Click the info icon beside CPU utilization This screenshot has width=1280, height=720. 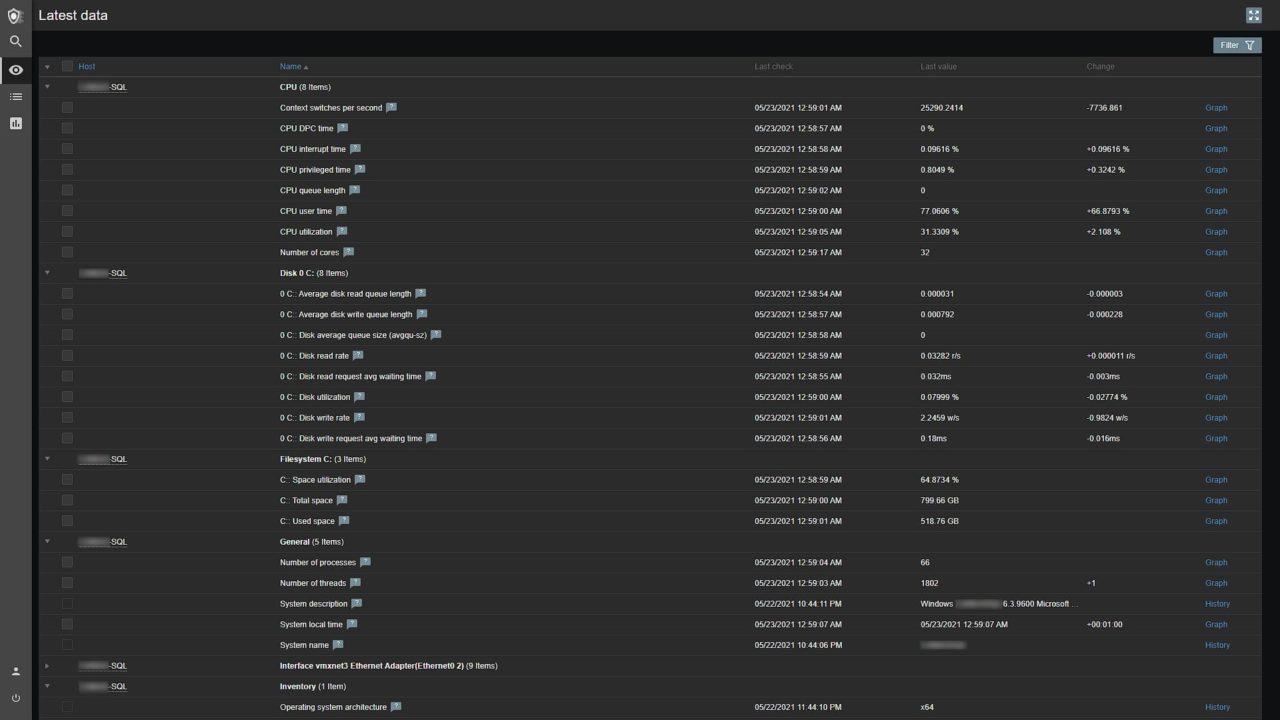[342, 231]
